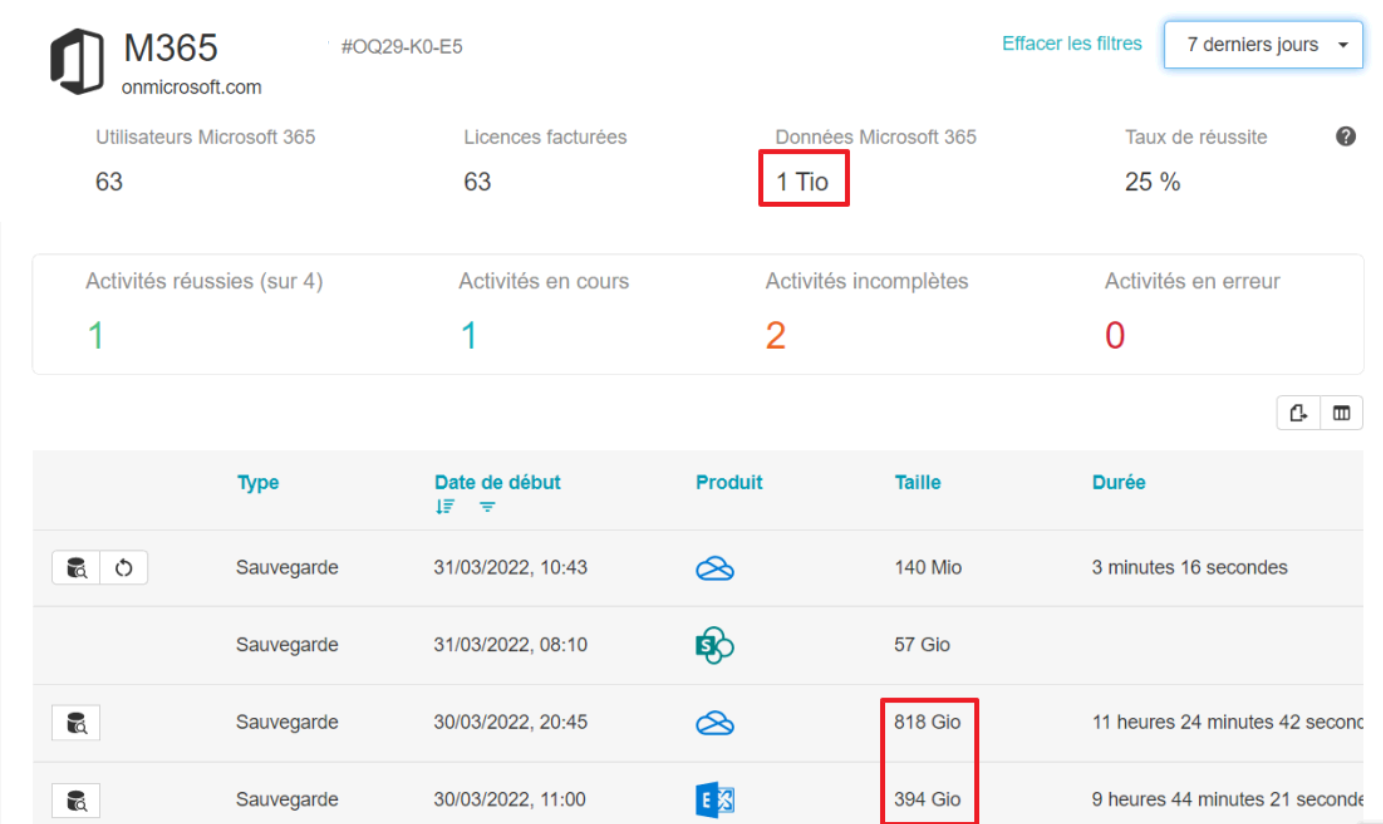1383x824 pixels.
Task: Click the 'Taux de réussite' label
Action: pyautogui.click(x=1196, y=138)
